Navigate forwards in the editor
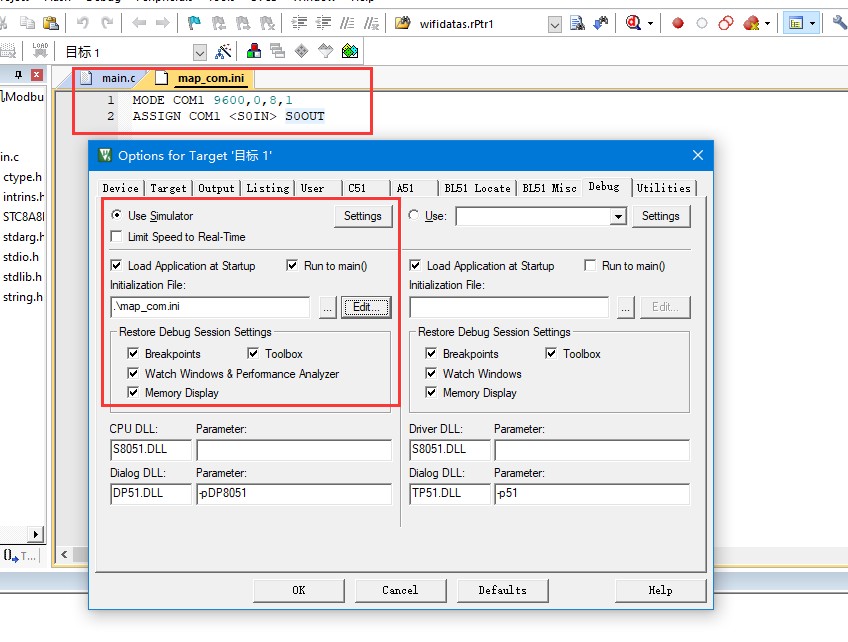 (162, 23)
